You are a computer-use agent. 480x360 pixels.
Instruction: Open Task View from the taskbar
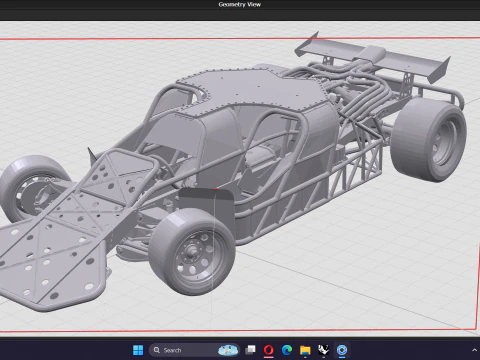[x=250, y=350]
